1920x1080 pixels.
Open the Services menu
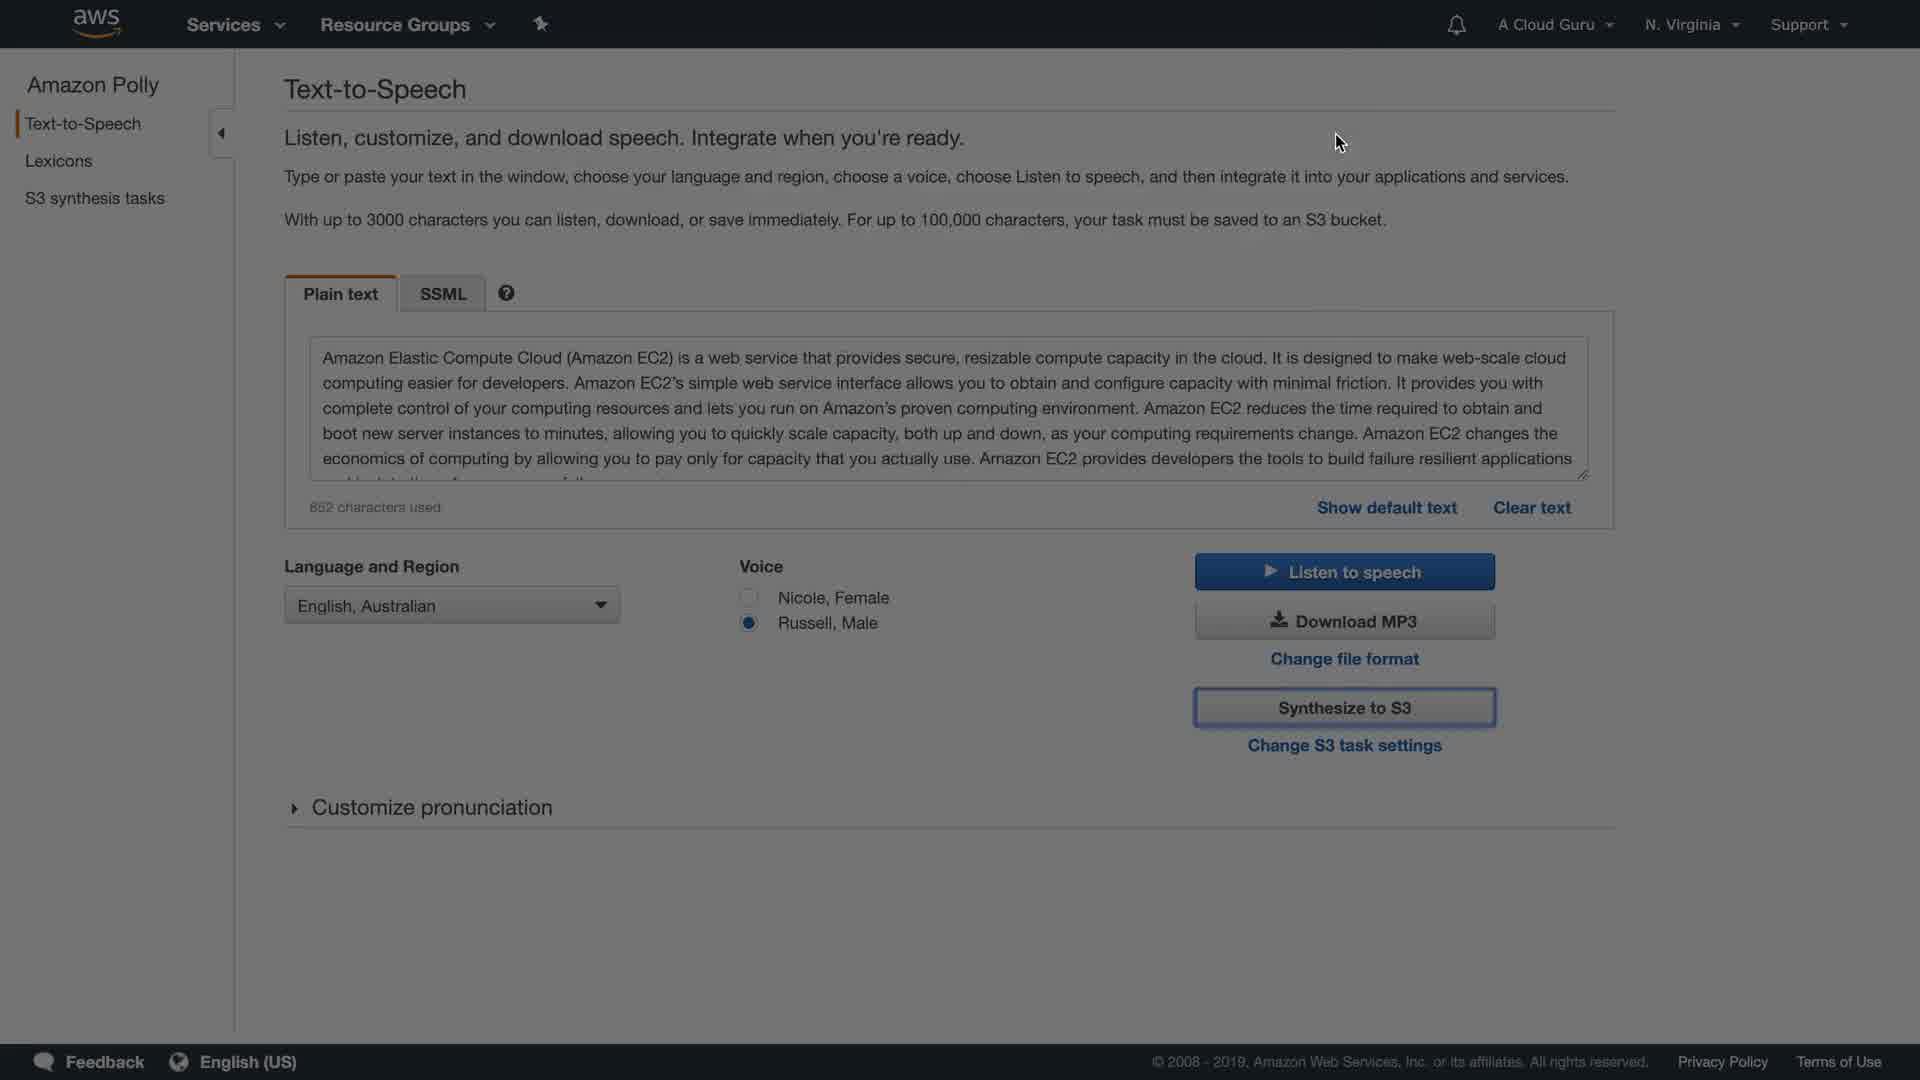pos(235,25)
